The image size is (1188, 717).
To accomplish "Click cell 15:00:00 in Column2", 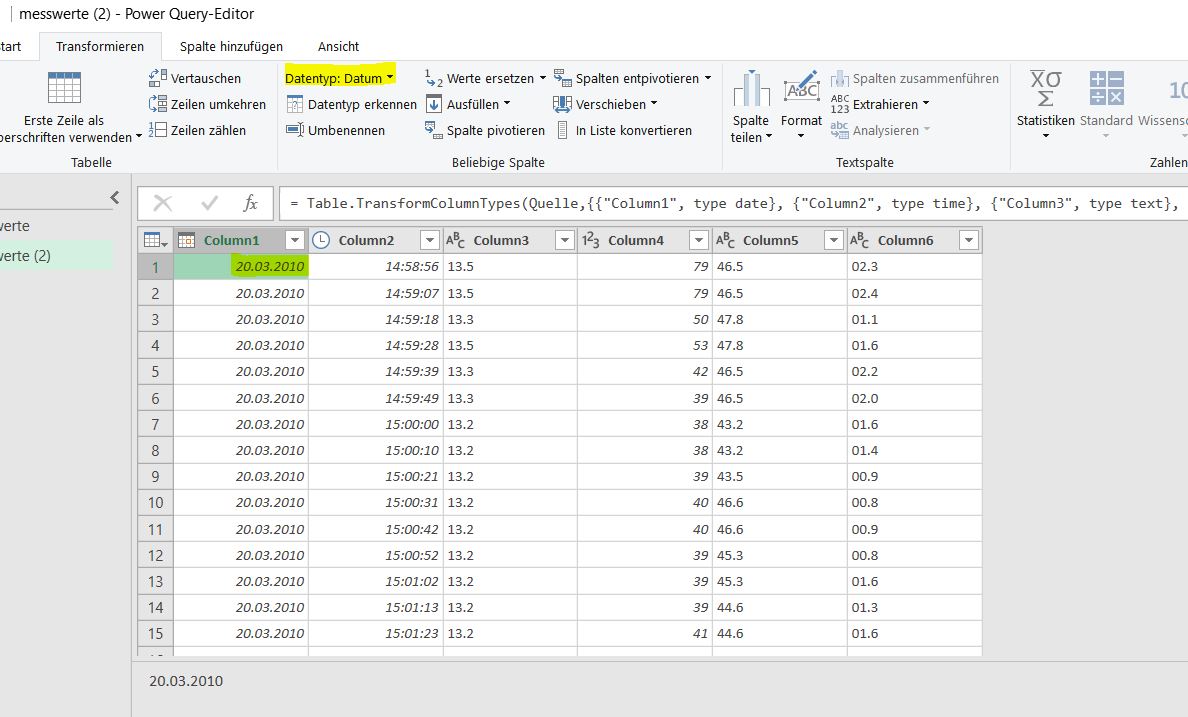I will tap(376, 424).
